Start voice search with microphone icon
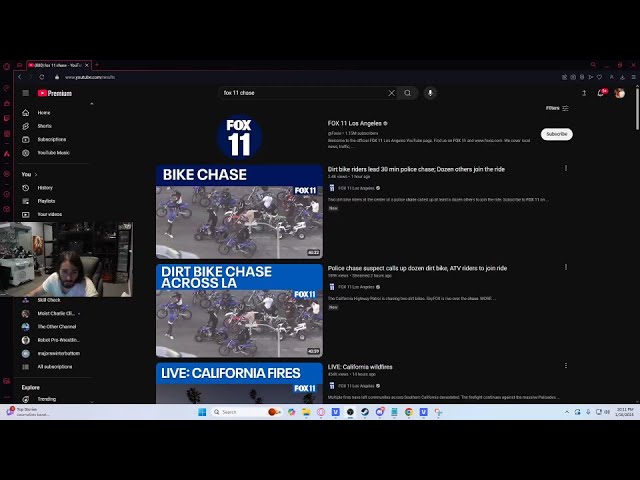 (430, 93)
